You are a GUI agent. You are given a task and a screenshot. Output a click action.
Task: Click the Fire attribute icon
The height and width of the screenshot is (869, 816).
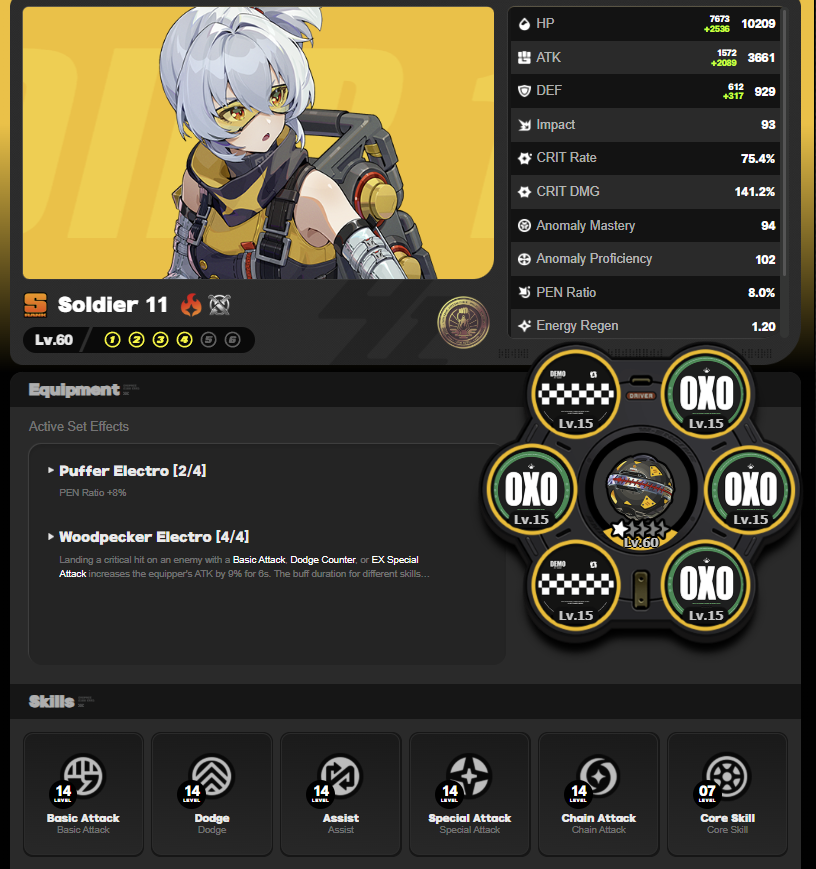(x=191, y=304)
